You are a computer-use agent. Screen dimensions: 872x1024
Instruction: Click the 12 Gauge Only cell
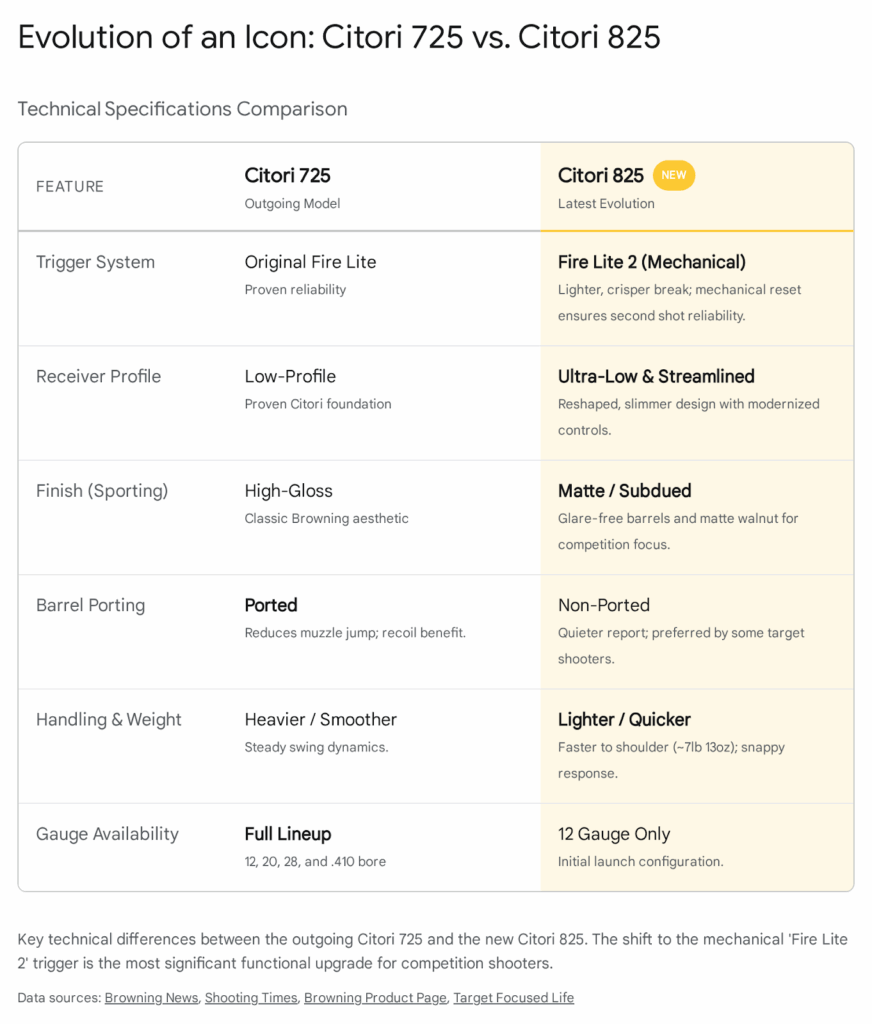[614, 834]
